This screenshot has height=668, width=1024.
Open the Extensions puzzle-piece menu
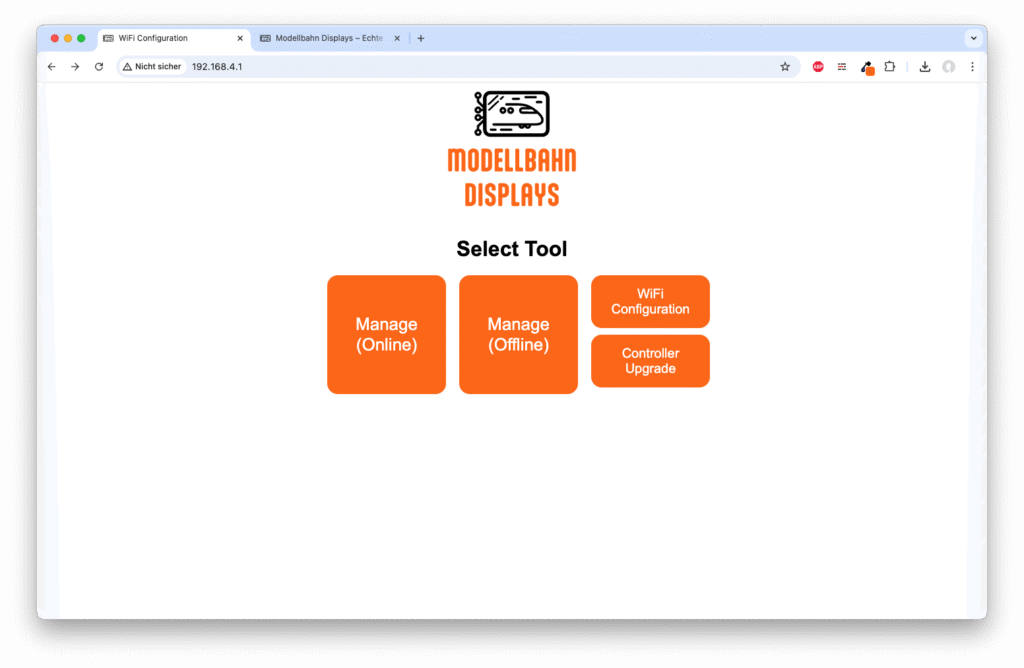point(889,67)
